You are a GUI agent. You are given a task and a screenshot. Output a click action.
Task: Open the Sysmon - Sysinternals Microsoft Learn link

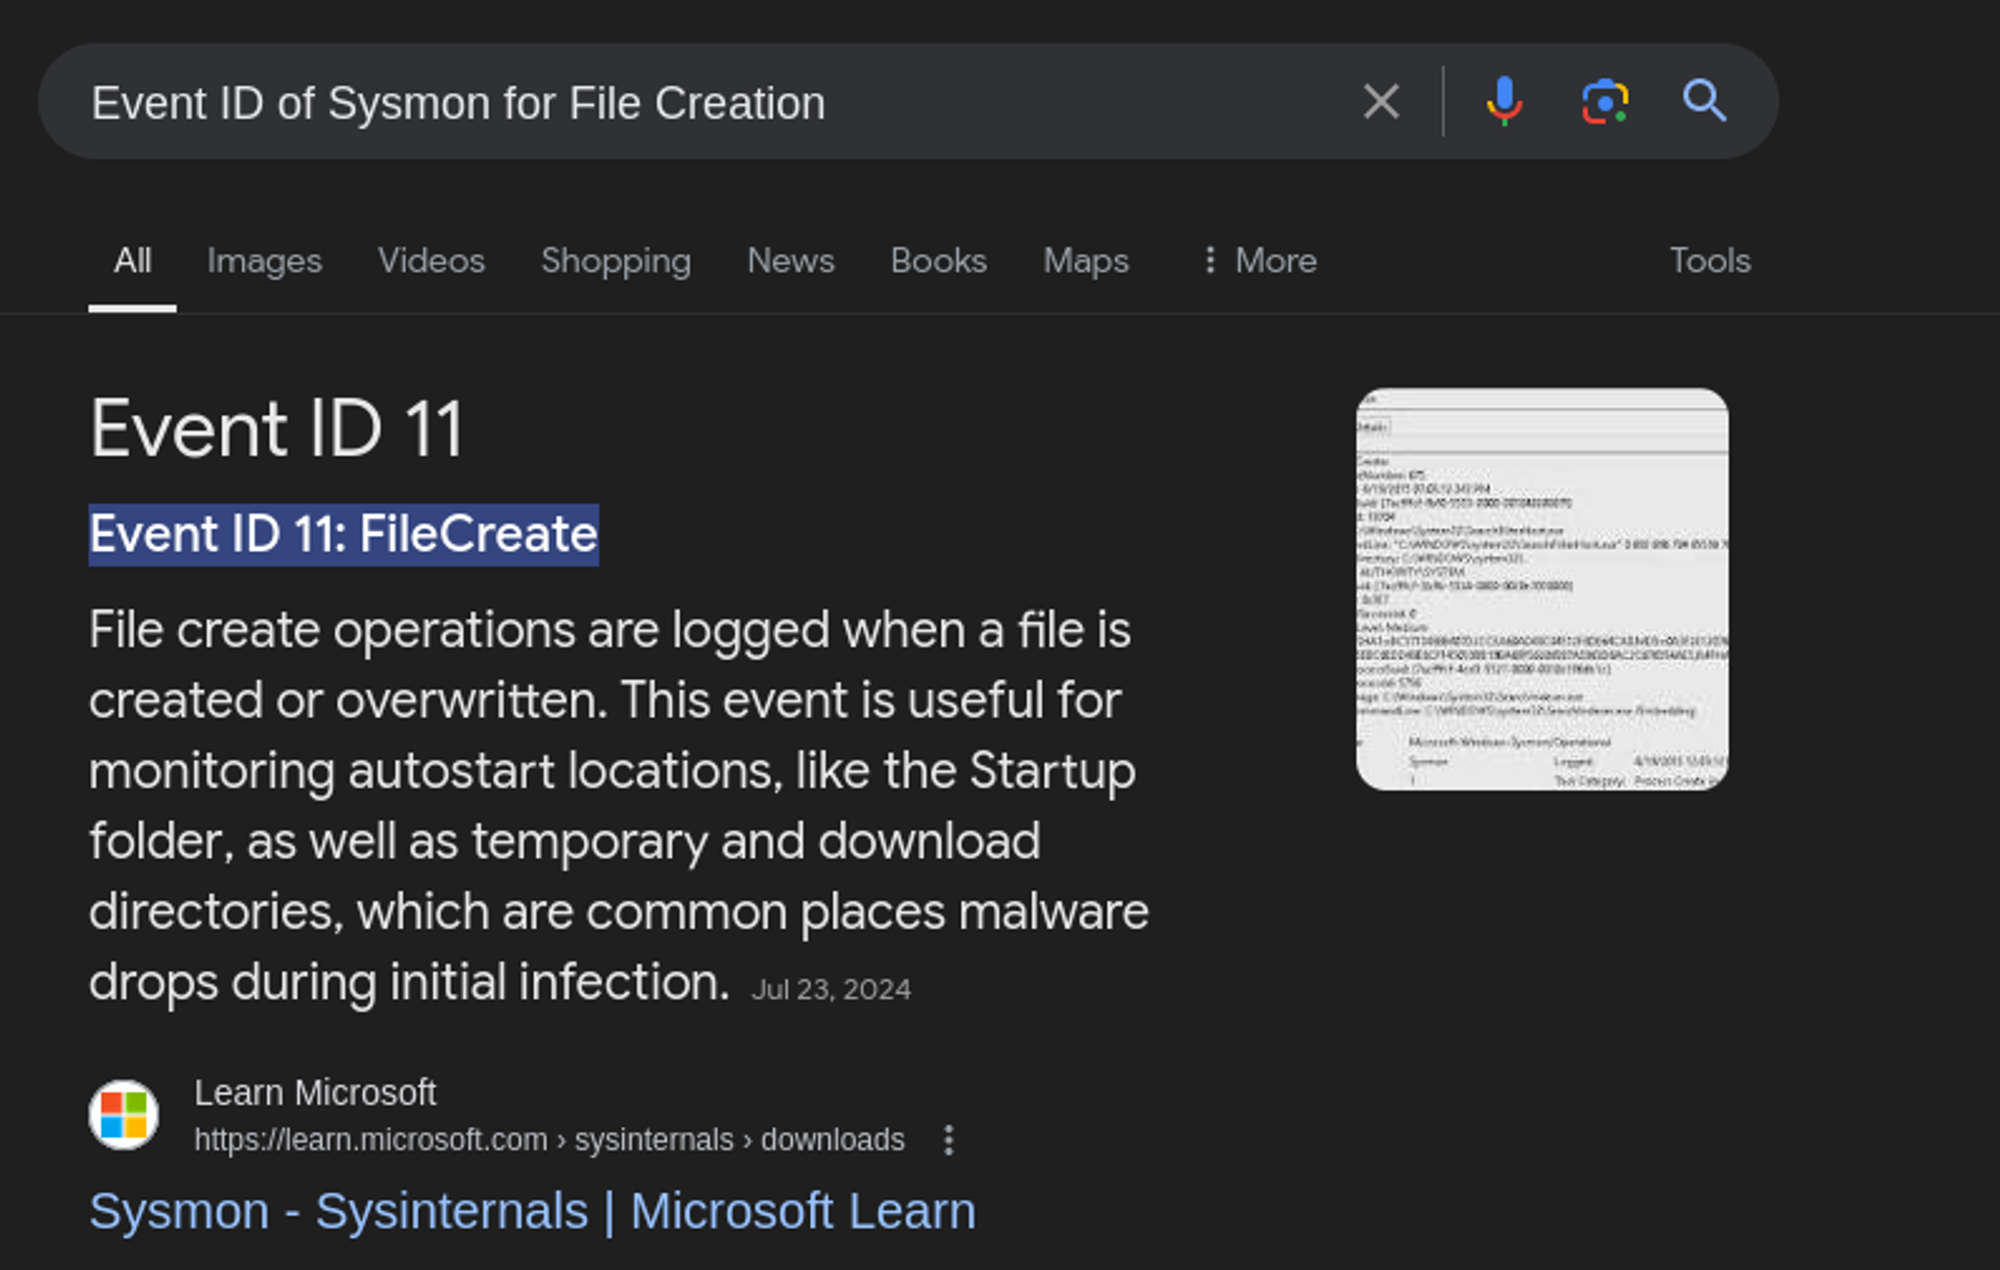click(x=532, y=1212)
